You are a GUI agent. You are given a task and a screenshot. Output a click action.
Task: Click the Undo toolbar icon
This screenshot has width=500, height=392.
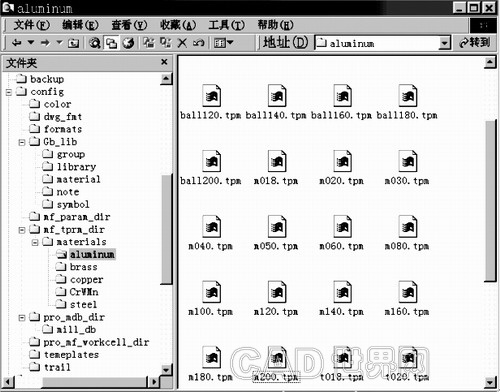tap(199, 43)
